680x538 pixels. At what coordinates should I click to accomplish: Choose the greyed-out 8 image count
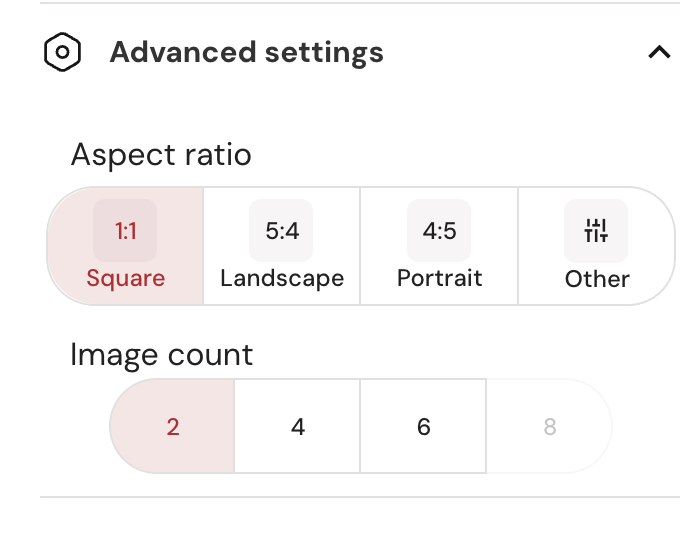(549, 426)
